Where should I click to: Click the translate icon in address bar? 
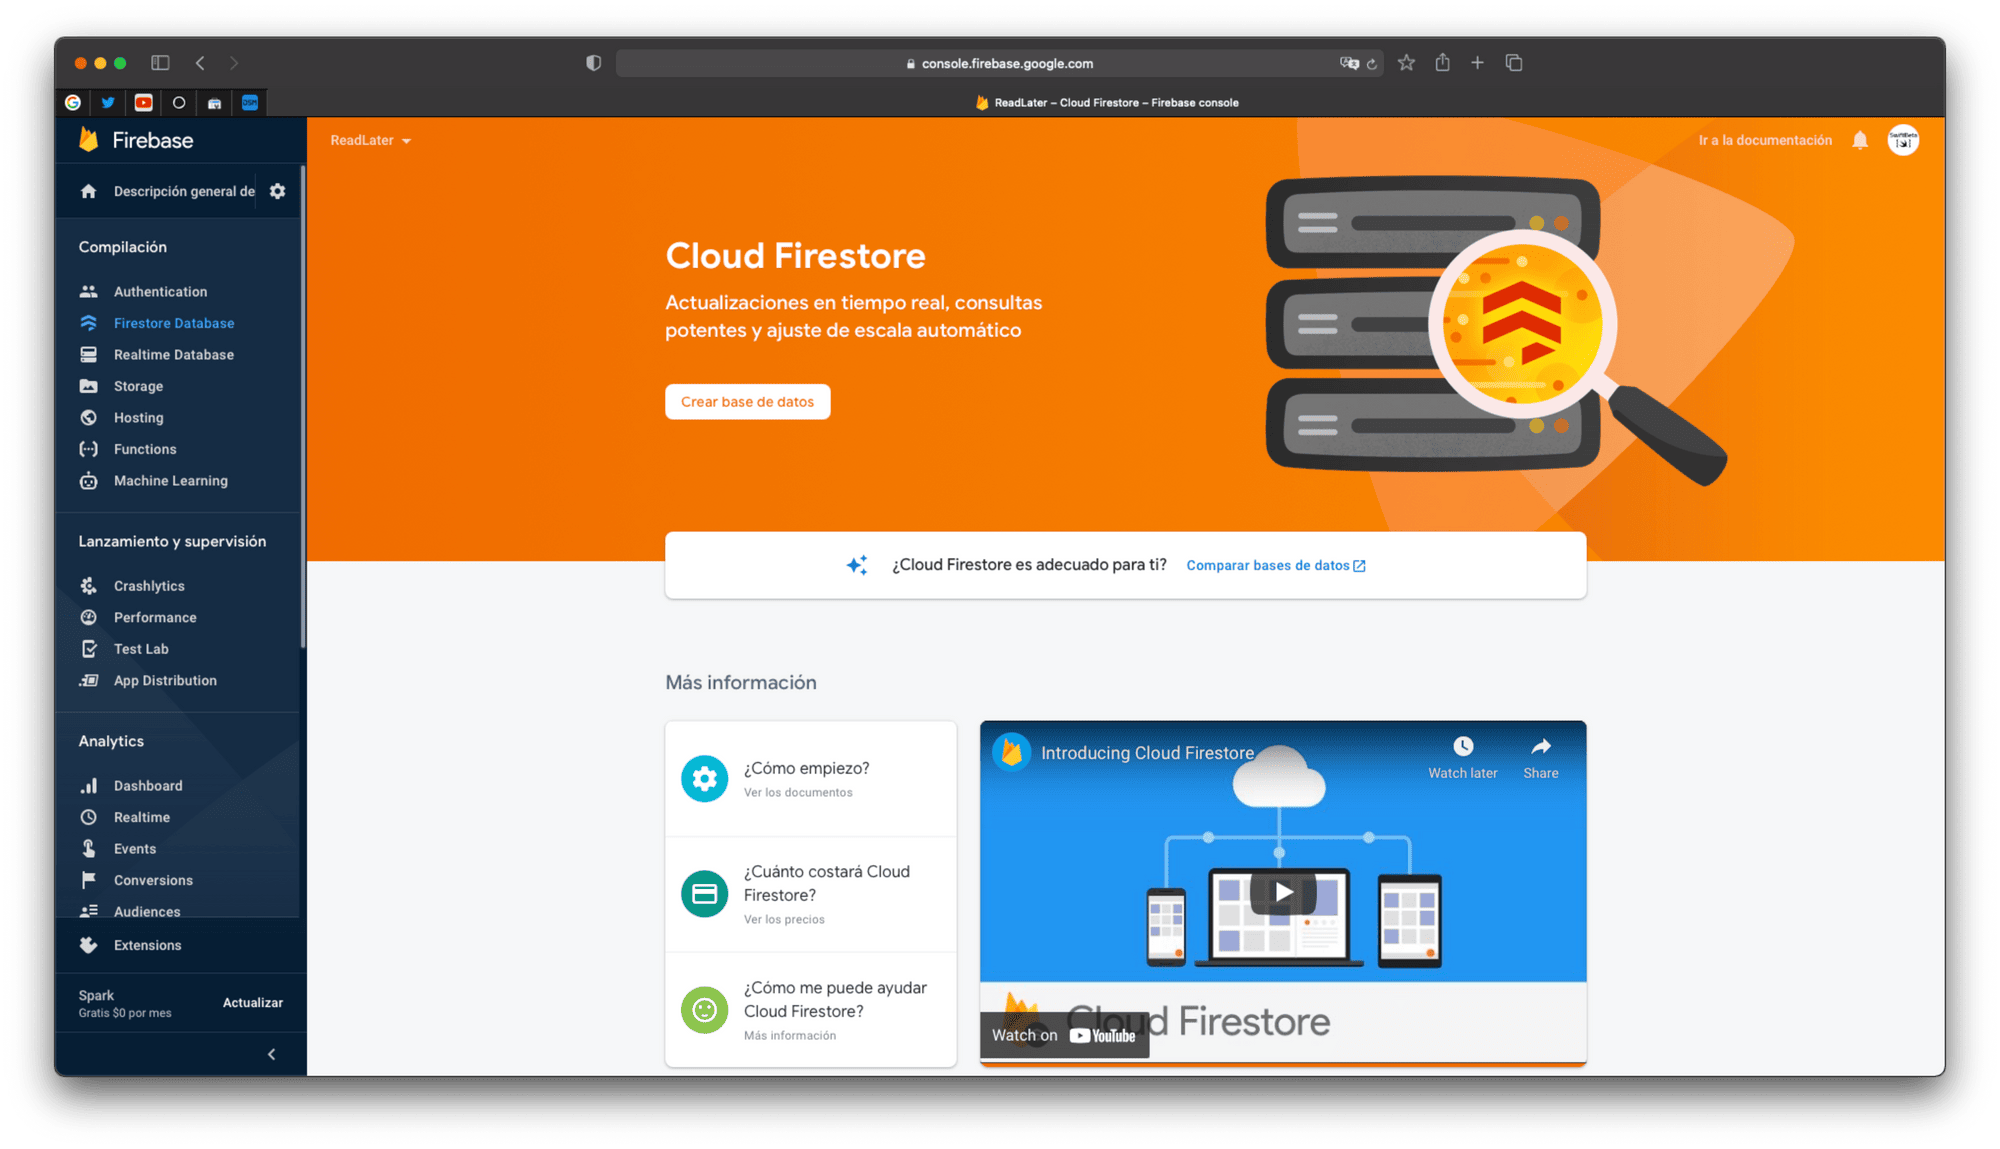click(1349, 63)
